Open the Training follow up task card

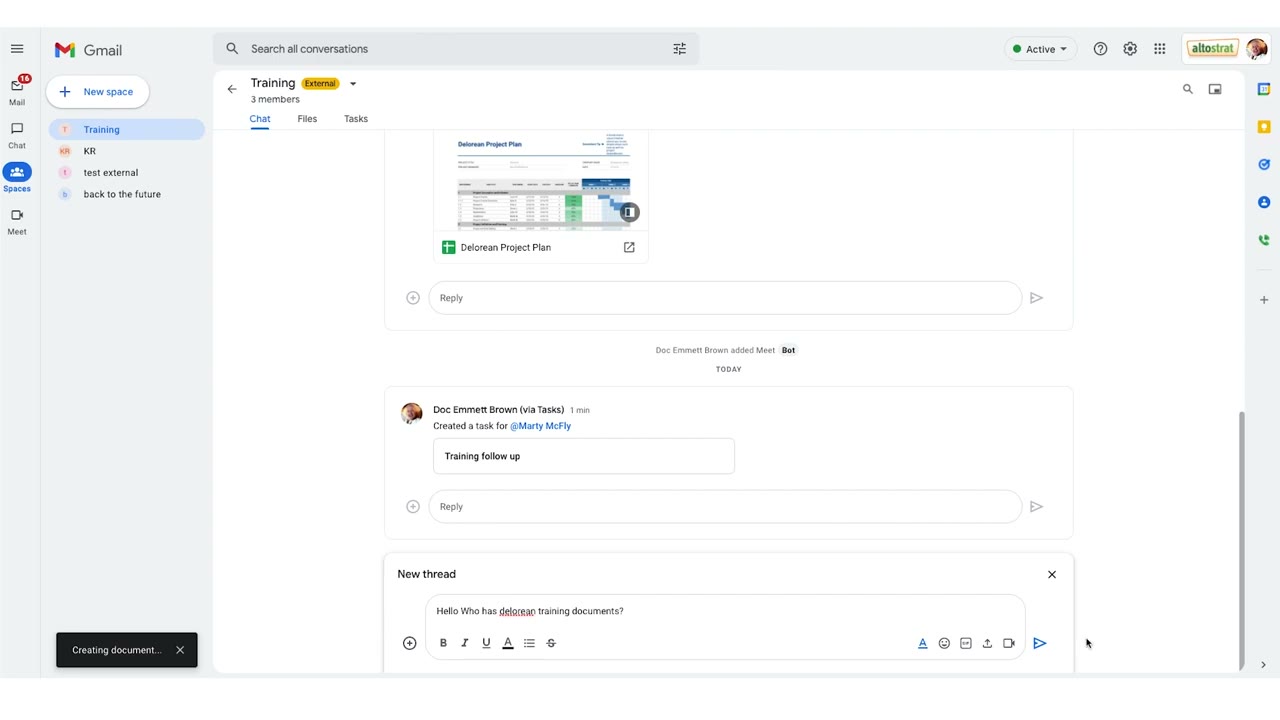click(x=584, y=456)
